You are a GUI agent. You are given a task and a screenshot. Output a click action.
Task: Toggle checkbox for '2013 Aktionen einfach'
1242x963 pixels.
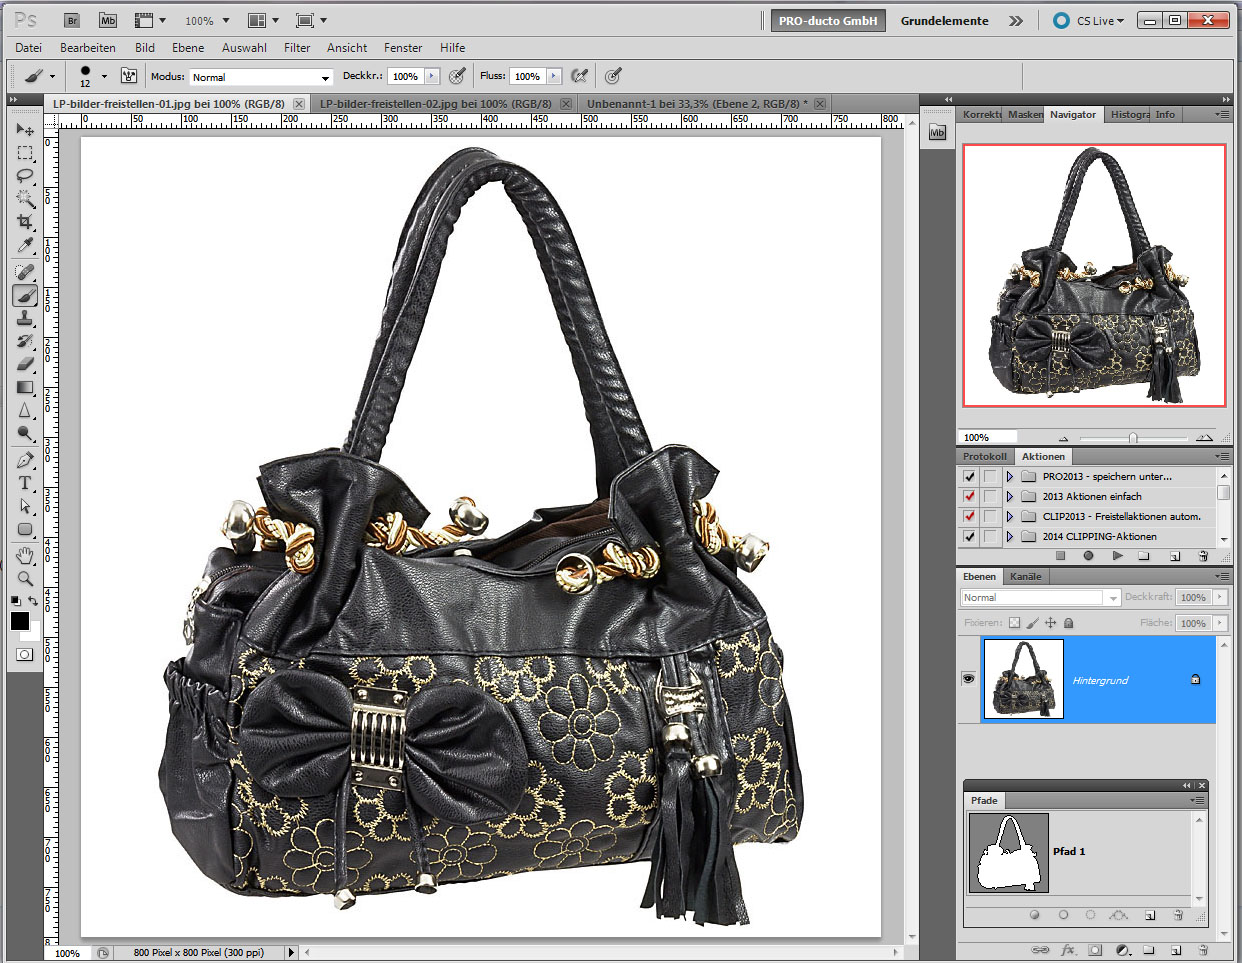(x=969, y=496)
